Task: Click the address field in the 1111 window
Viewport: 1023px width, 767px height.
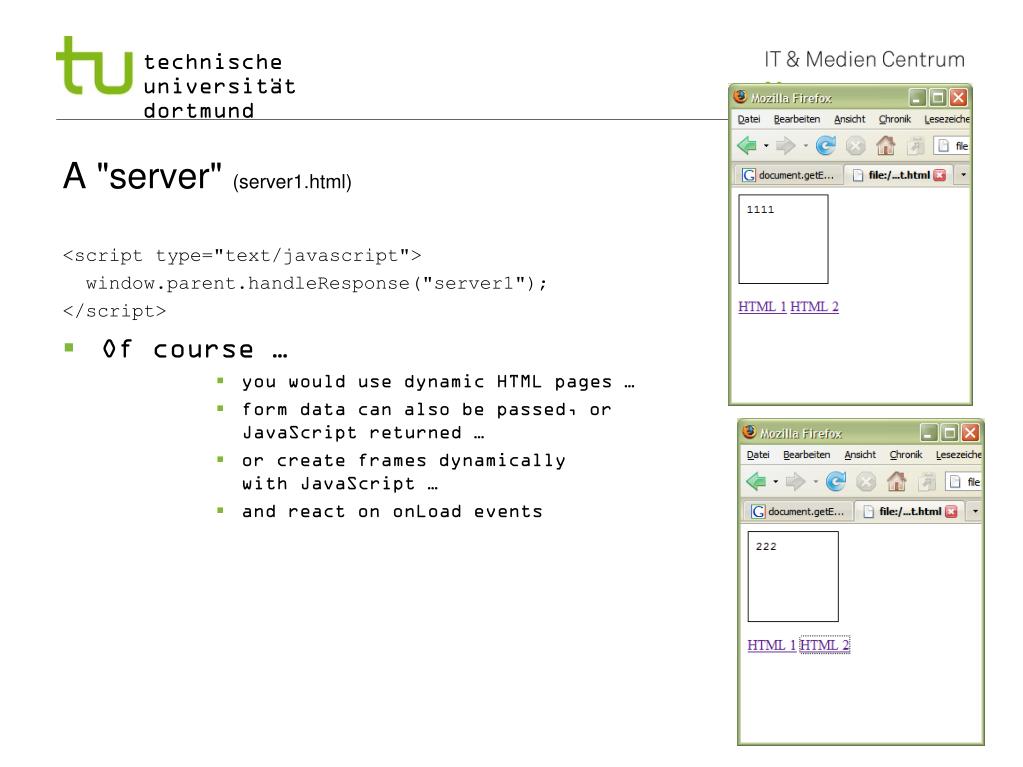Action: (x=953, y=145)
